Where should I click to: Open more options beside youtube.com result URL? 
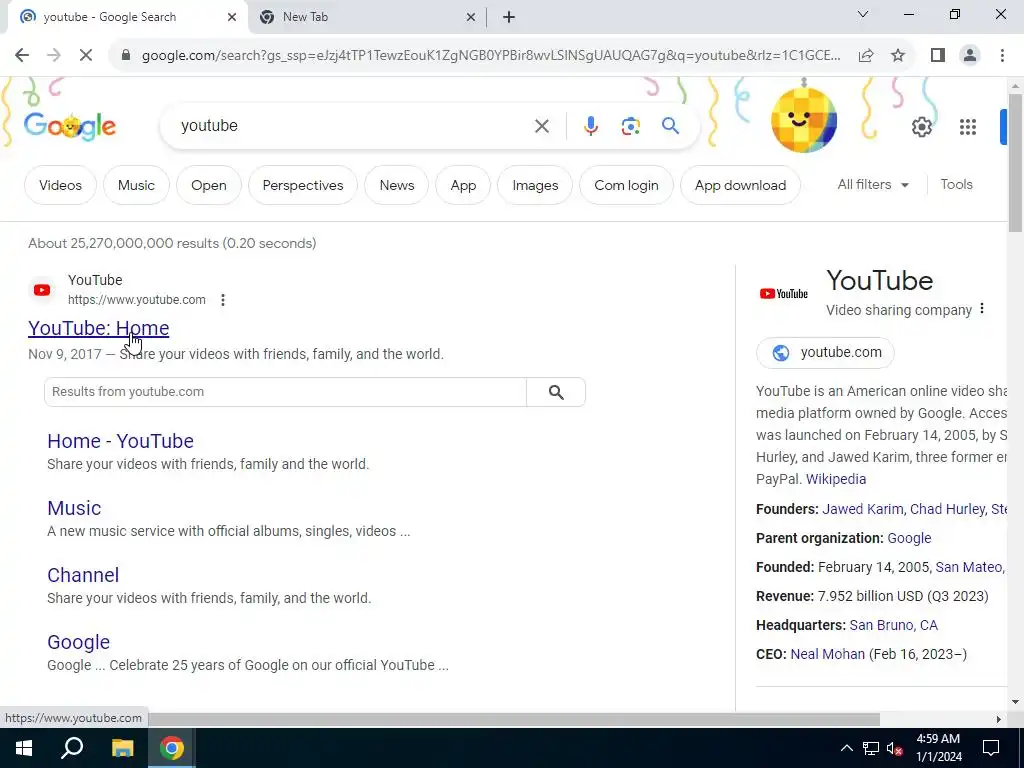(223, 300)
